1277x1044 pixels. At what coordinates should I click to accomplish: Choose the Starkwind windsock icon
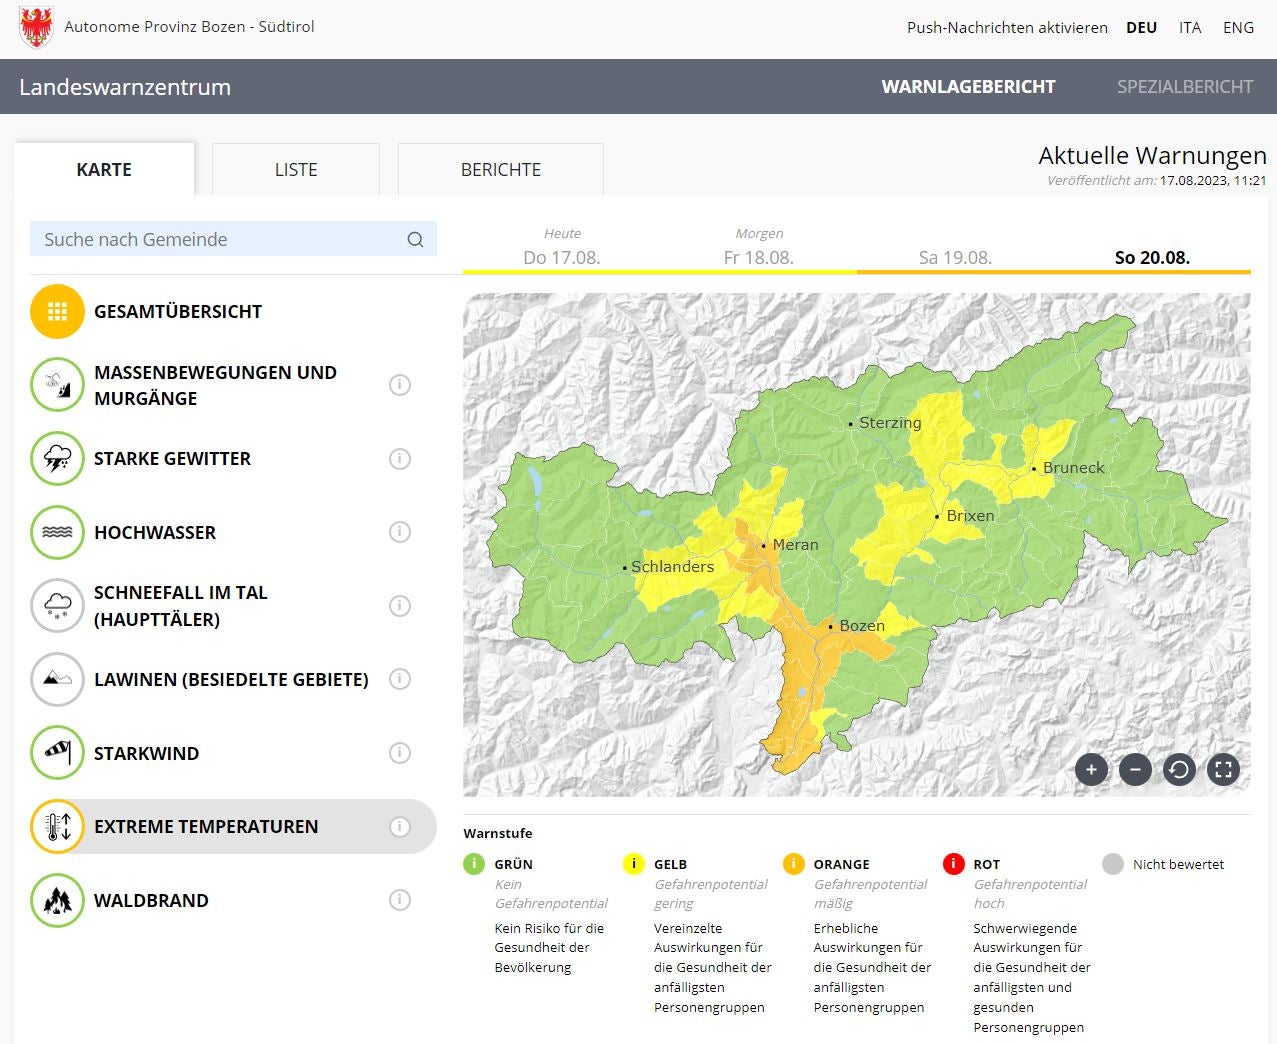point(57,753)
